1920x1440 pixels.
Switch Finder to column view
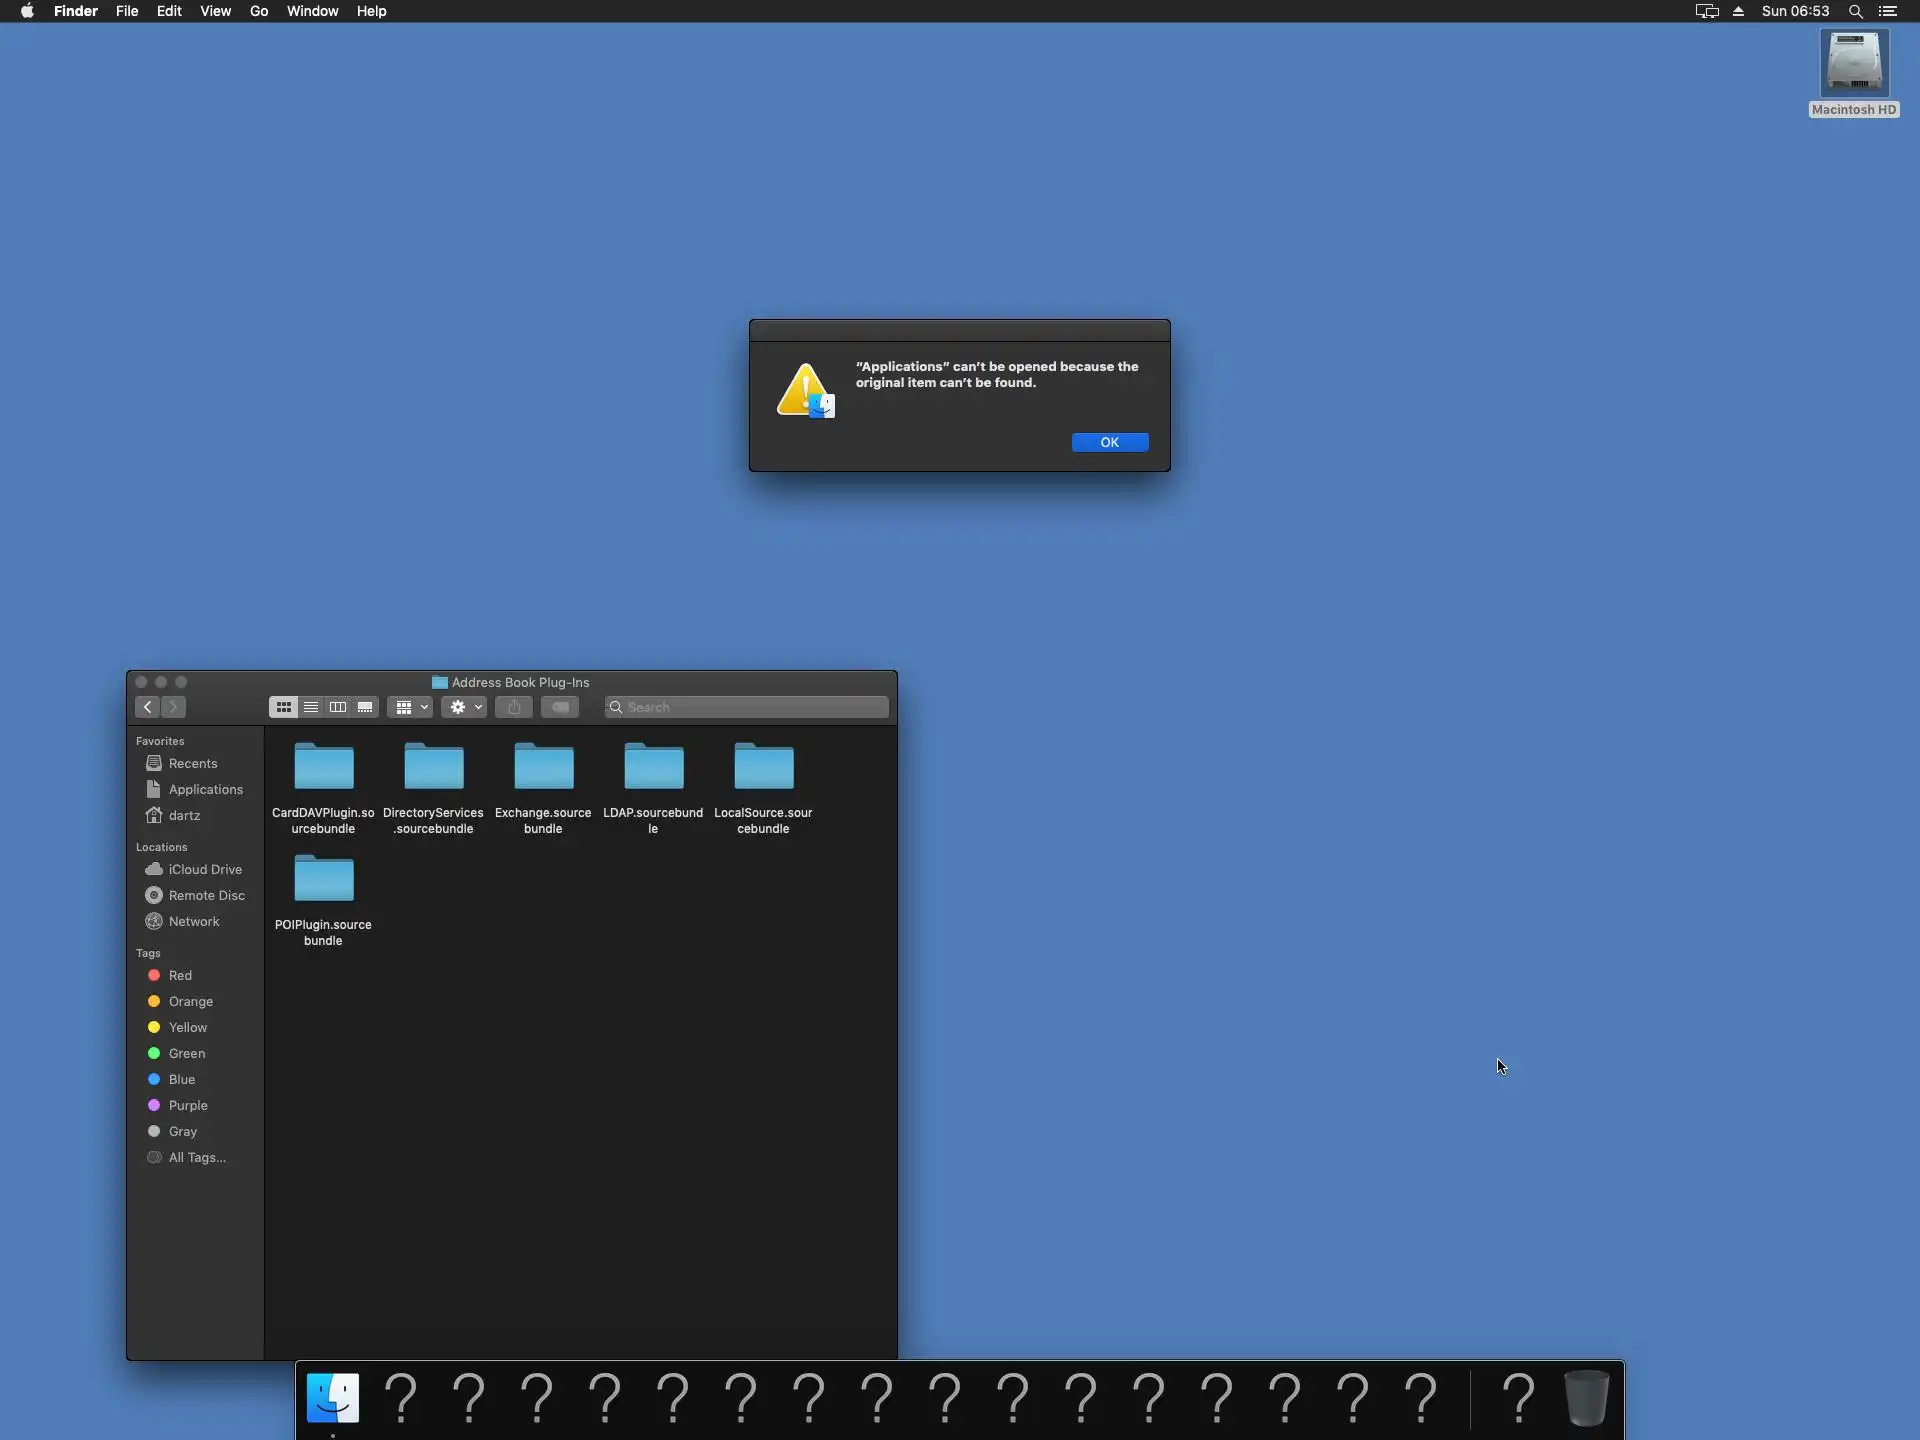click(x=338, y=707)
